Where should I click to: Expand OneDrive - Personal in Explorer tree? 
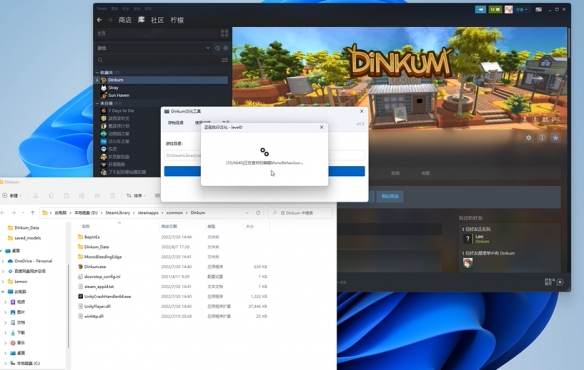click(x=3, y=261)
